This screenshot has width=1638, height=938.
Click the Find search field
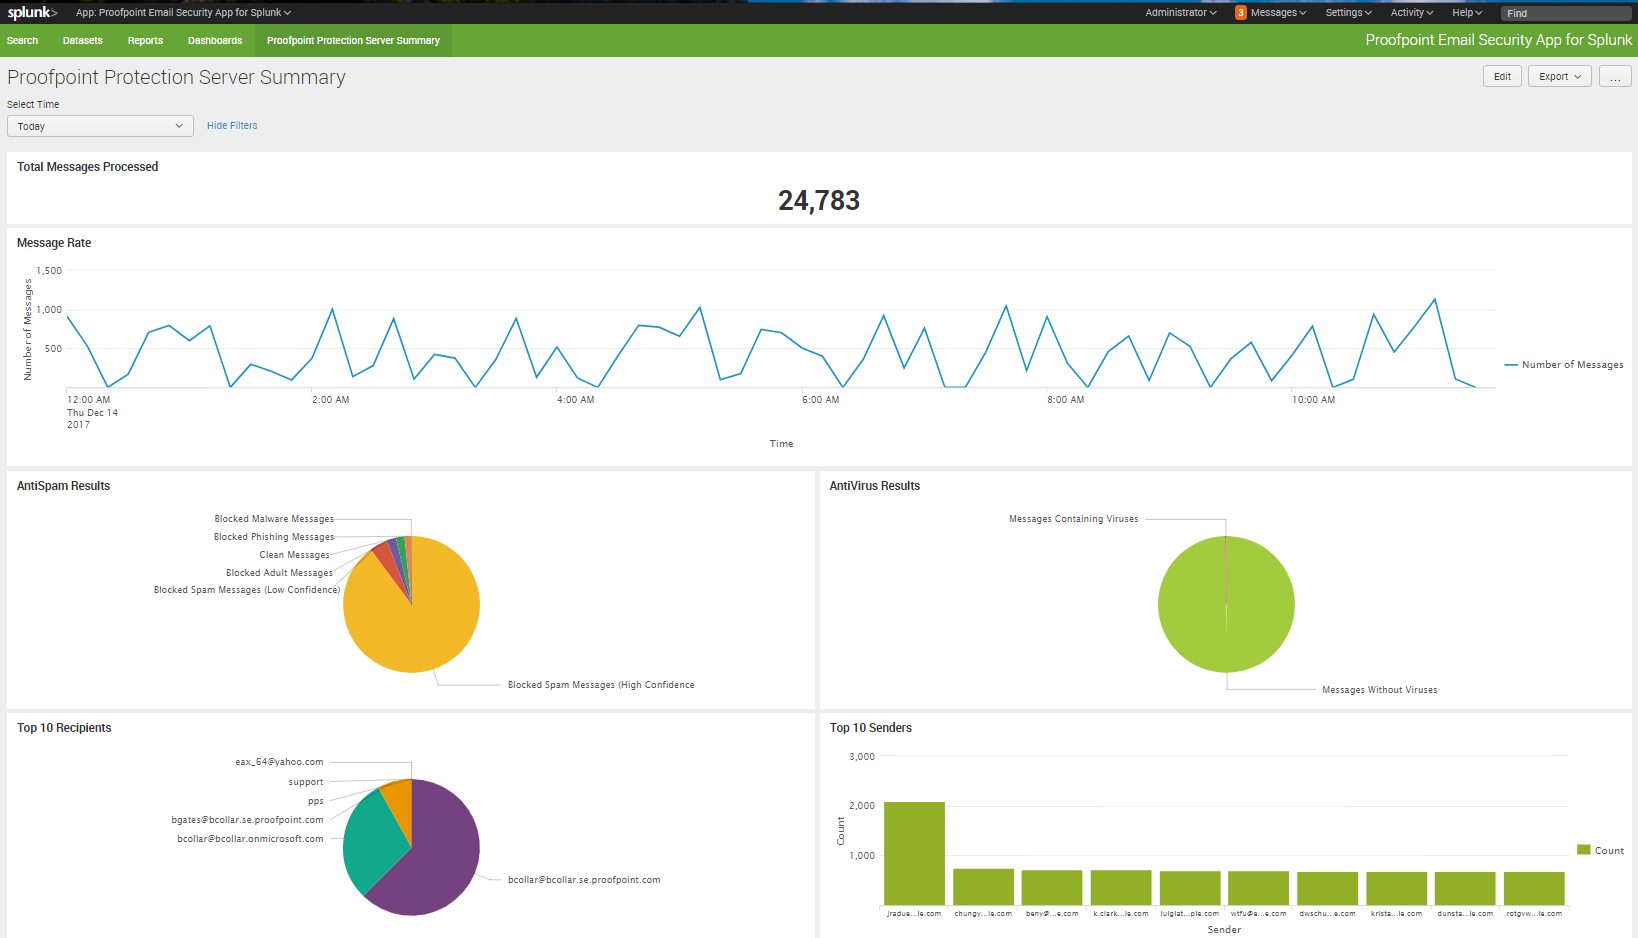[1566, 13]
